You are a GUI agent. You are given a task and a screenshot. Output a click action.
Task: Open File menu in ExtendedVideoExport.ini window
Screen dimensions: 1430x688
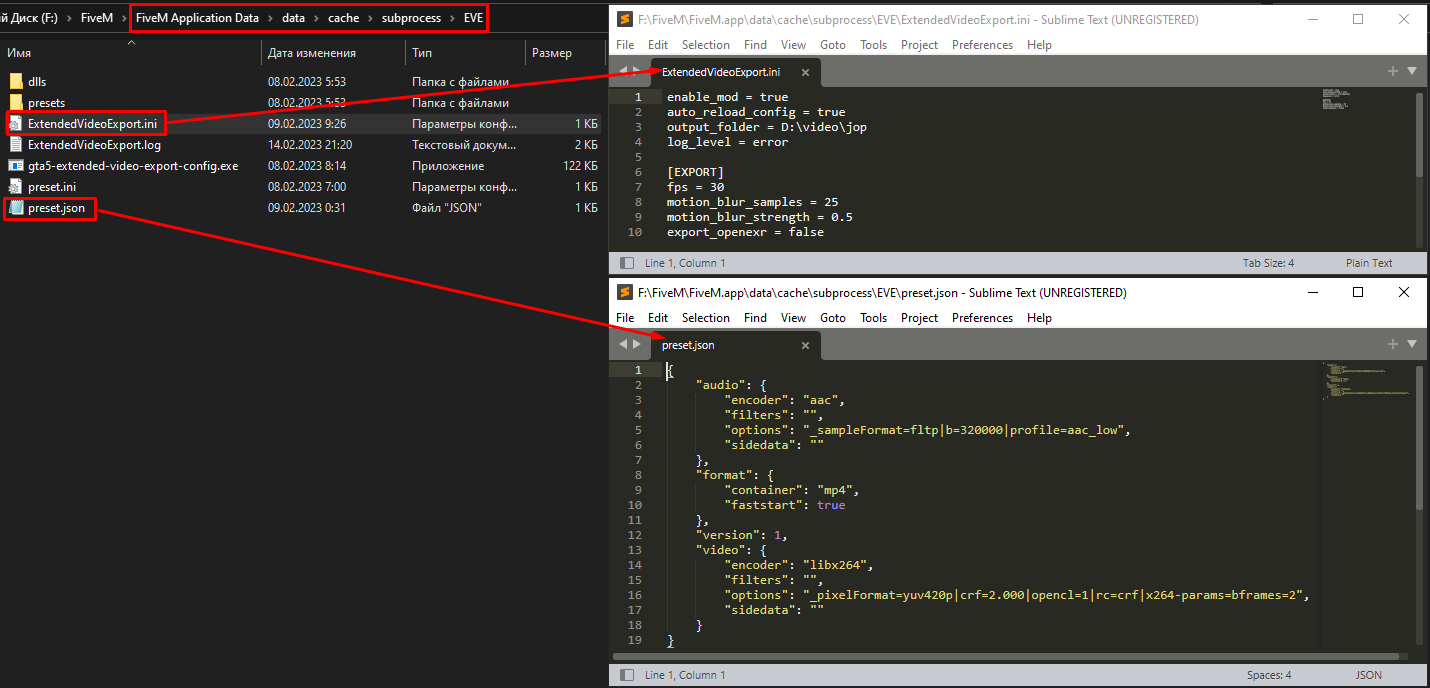click(x=625, y=45)
